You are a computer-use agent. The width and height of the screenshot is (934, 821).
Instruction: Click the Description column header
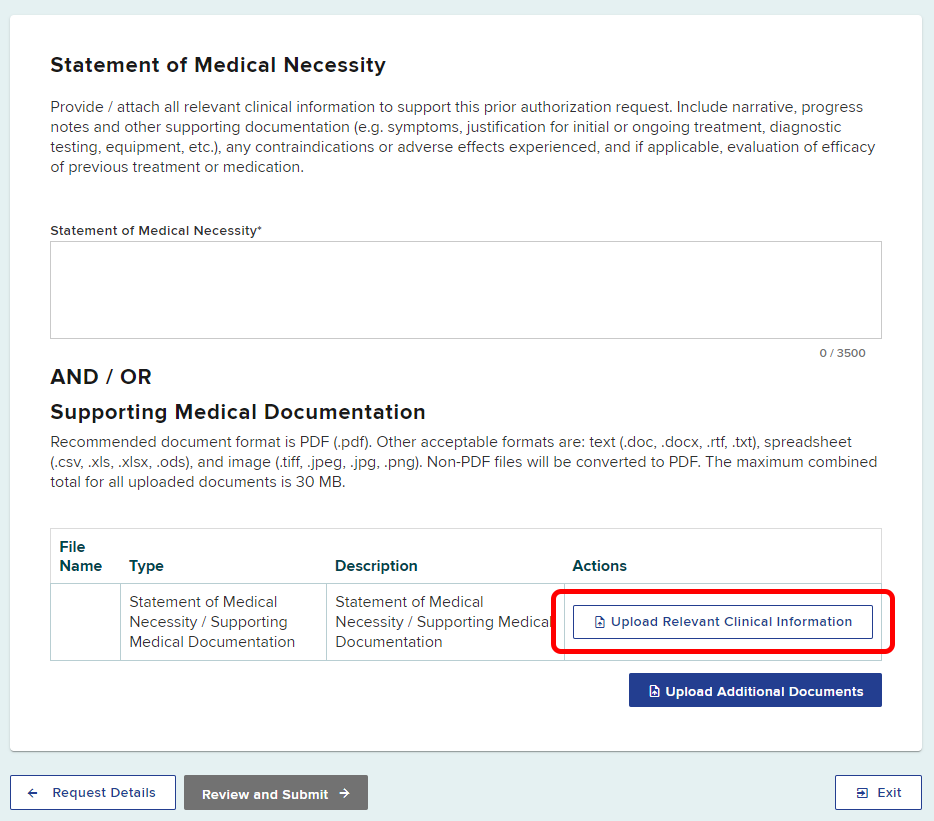click(376, 566)
